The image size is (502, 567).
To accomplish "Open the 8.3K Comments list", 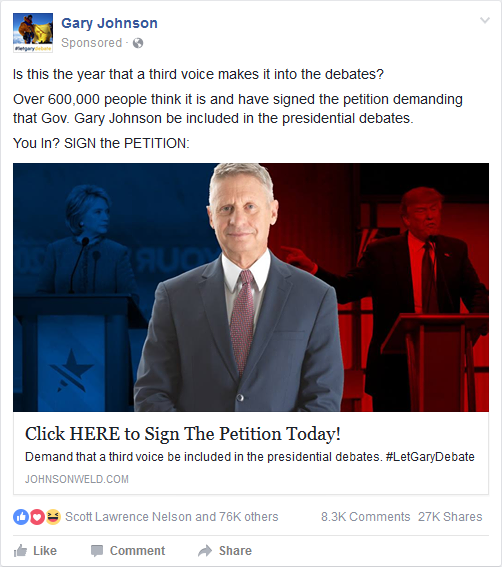I will click(366, 517).
